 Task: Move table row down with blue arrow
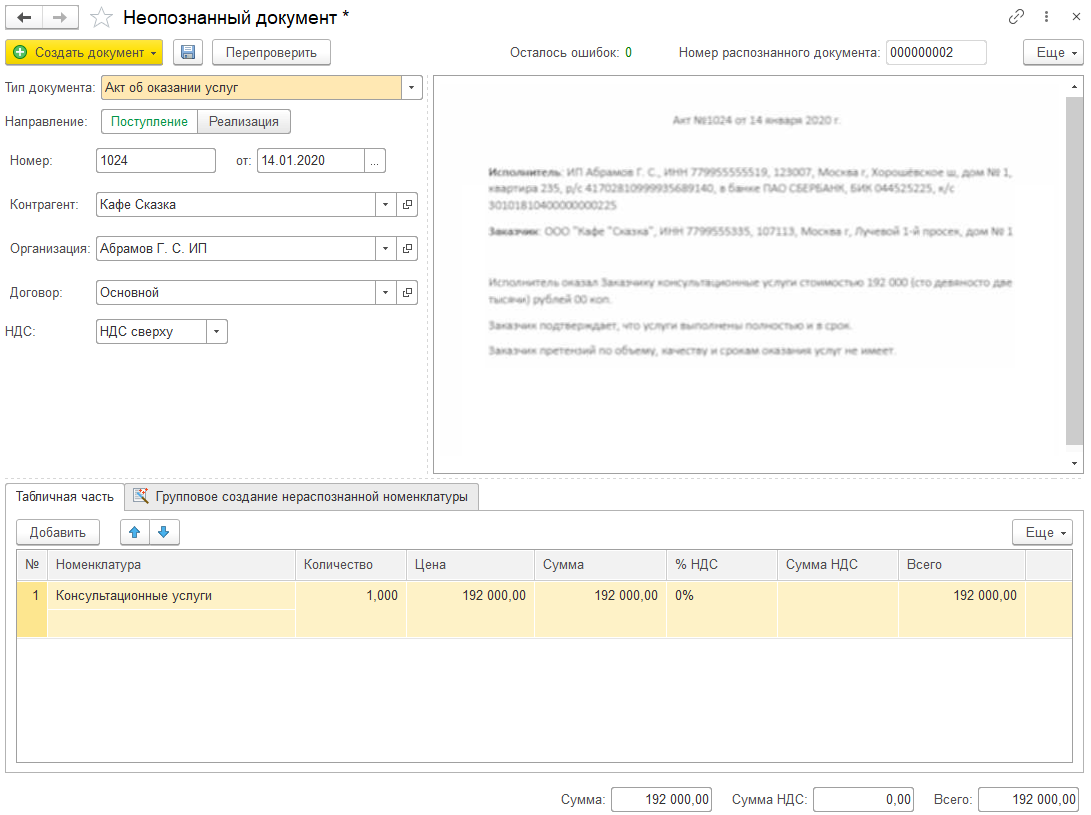pyautogui.click(x=164, y=532)
